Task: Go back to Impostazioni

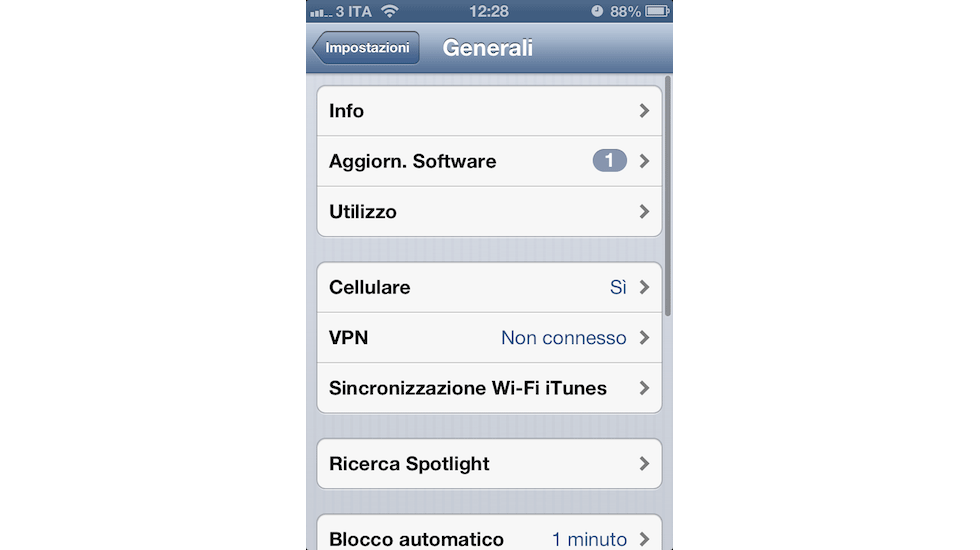Action: [x=366, y=48]
